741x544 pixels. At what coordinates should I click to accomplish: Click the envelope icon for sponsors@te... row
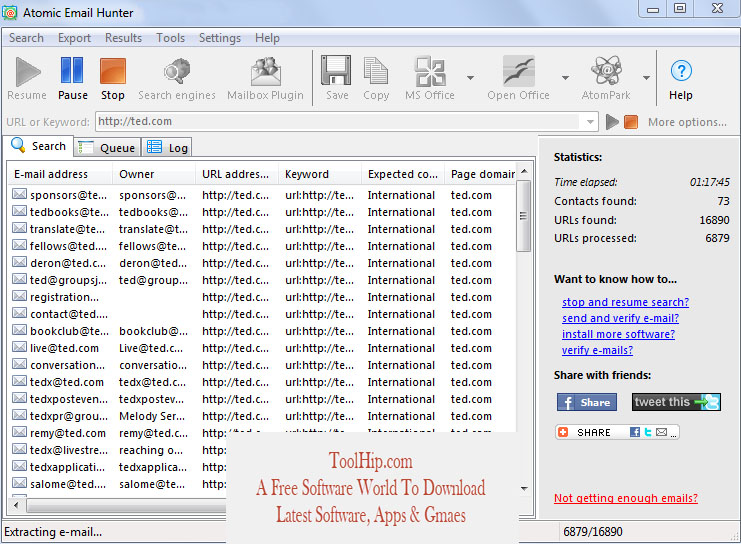[19, 194]
